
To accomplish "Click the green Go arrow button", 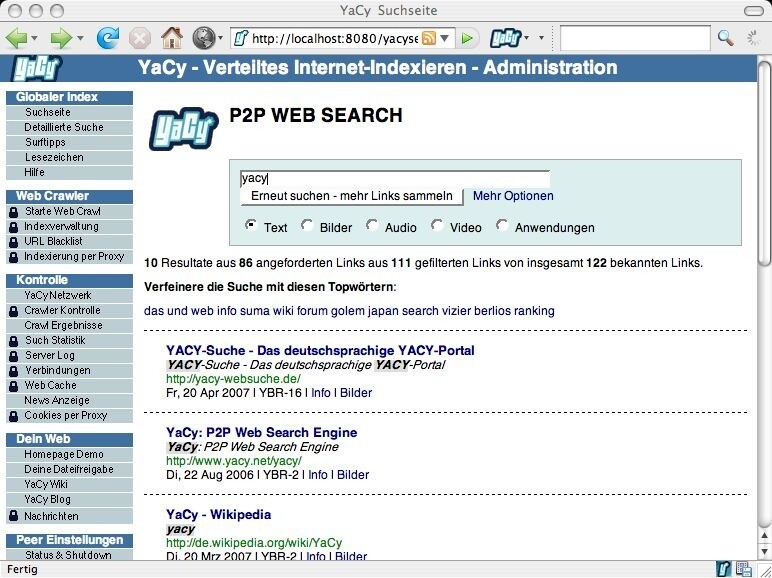I will point(467,38).
